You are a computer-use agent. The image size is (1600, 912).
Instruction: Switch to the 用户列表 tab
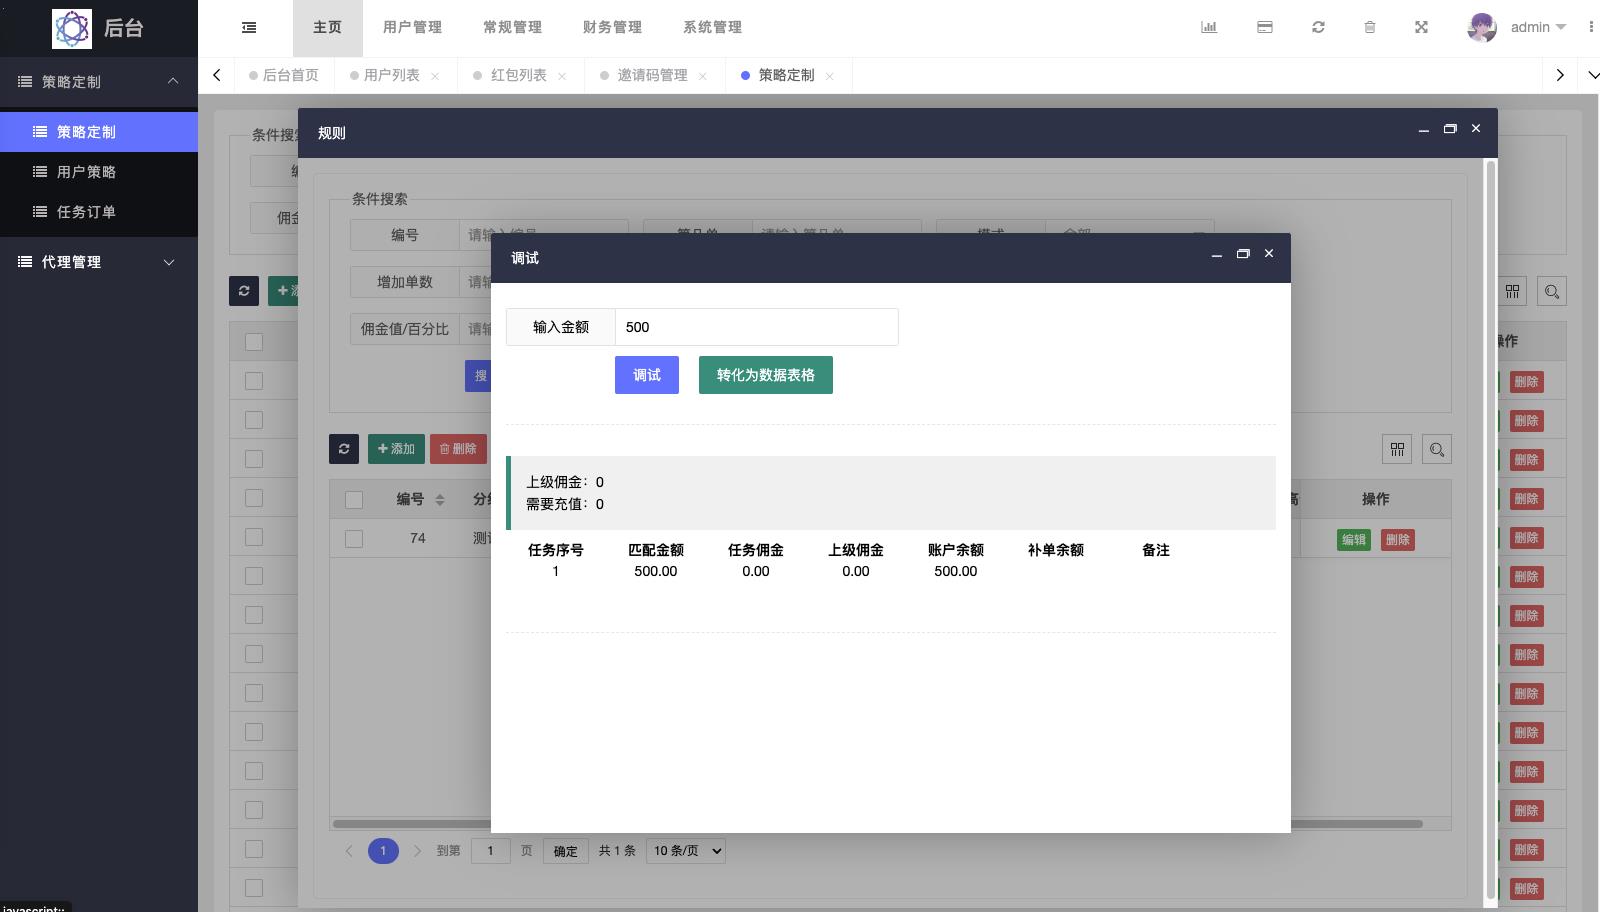tap(391, 76)
